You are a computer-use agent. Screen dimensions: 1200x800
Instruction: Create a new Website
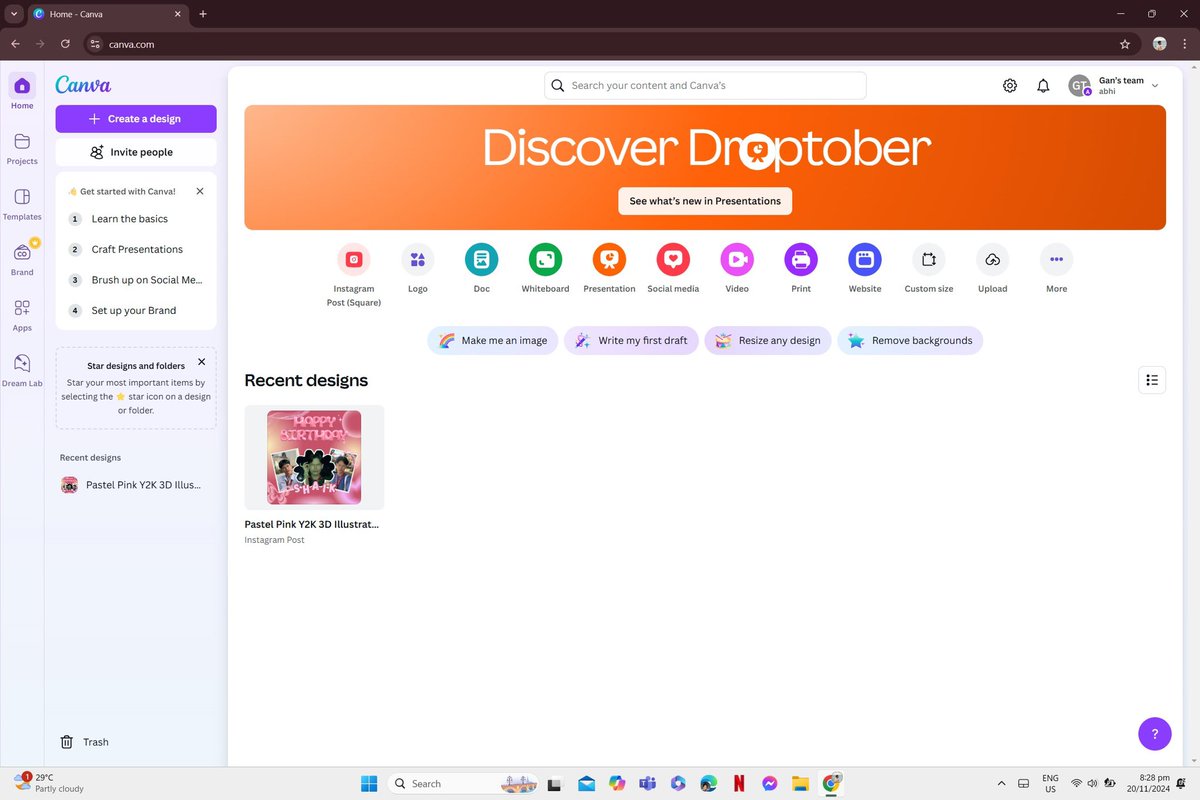click(x=865, y=259)
